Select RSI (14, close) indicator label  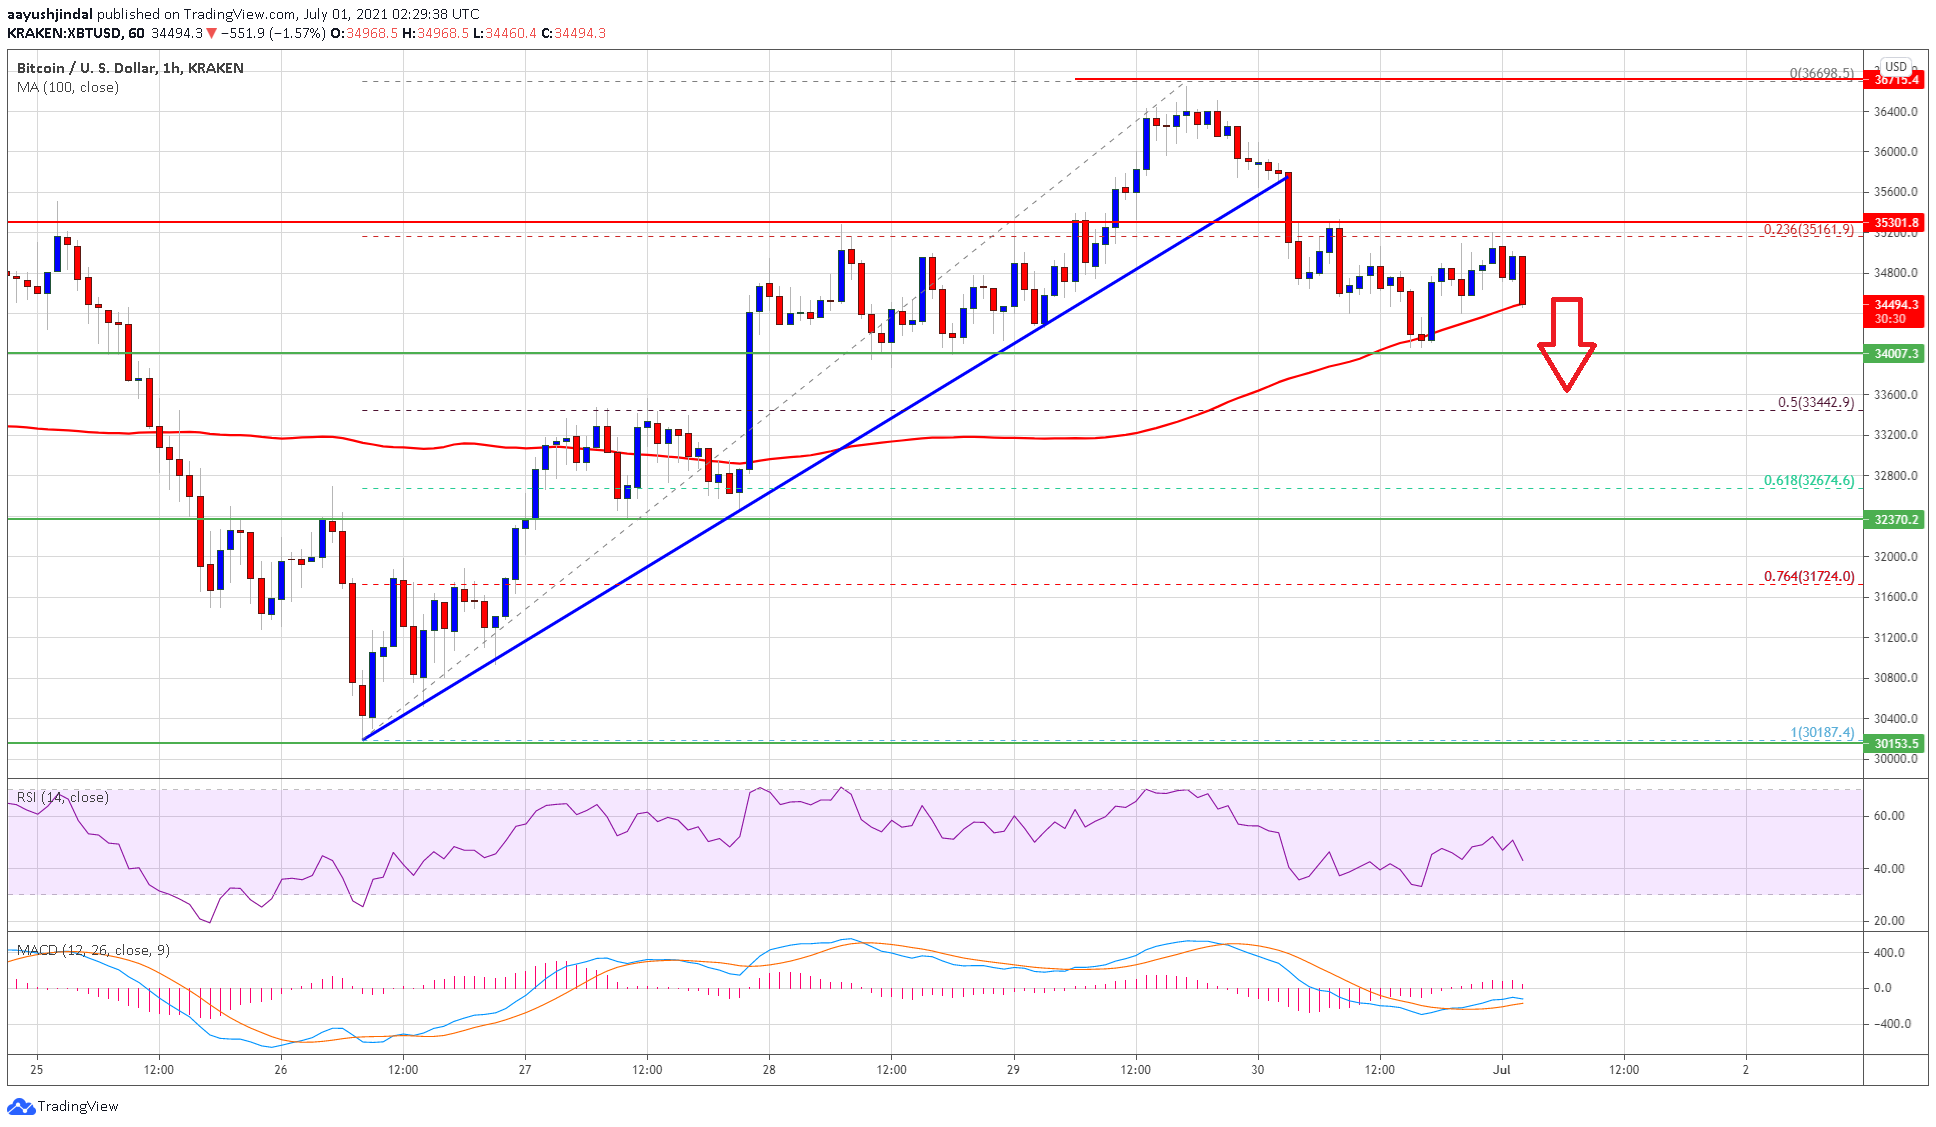[x=63, y=798]
